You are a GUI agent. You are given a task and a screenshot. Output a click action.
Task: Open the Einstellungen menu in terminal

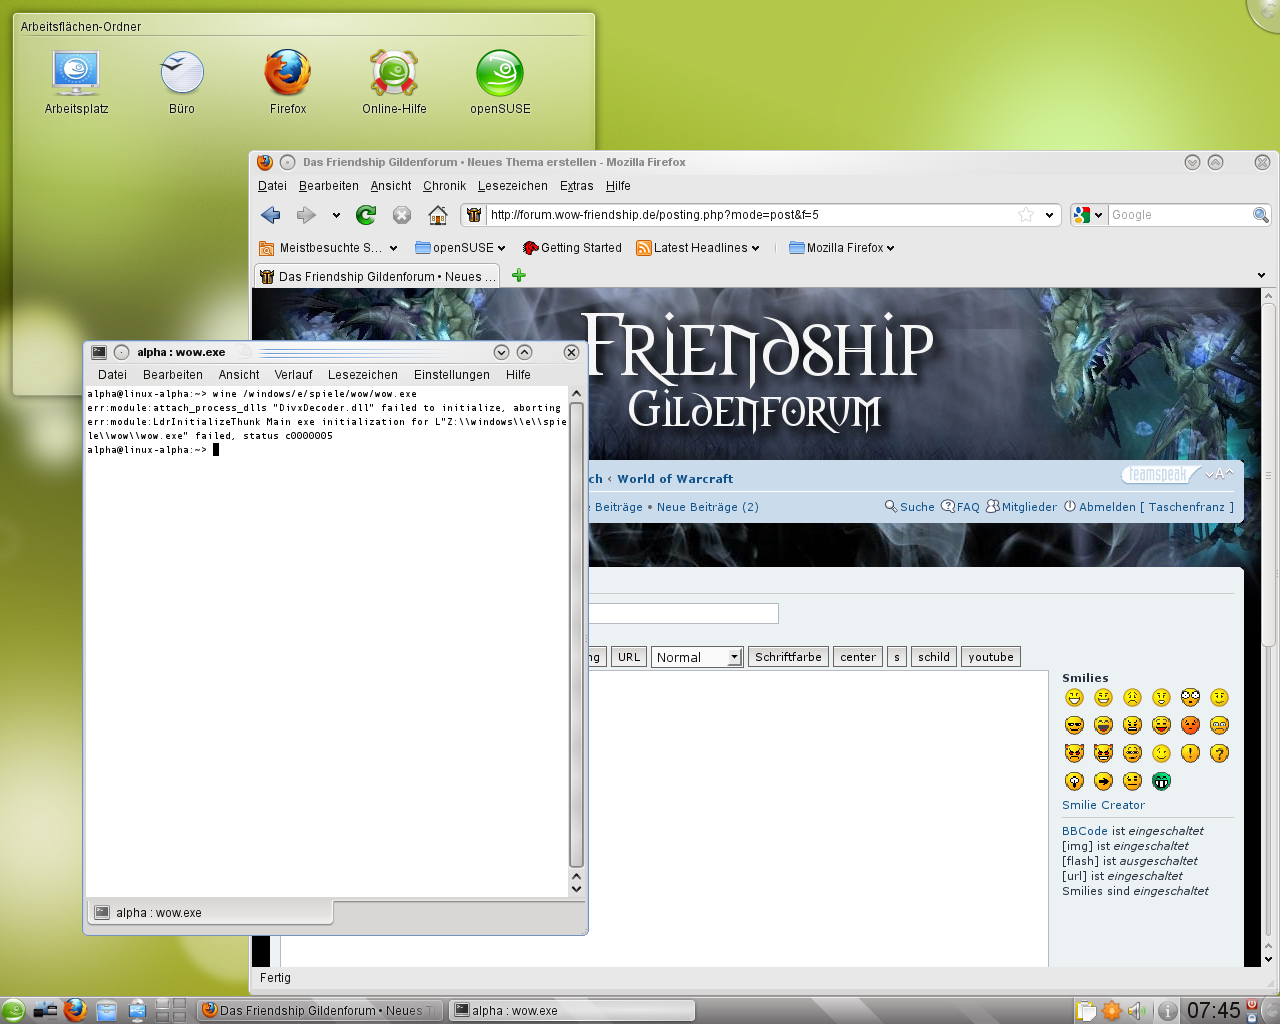[x=451, y=375]
